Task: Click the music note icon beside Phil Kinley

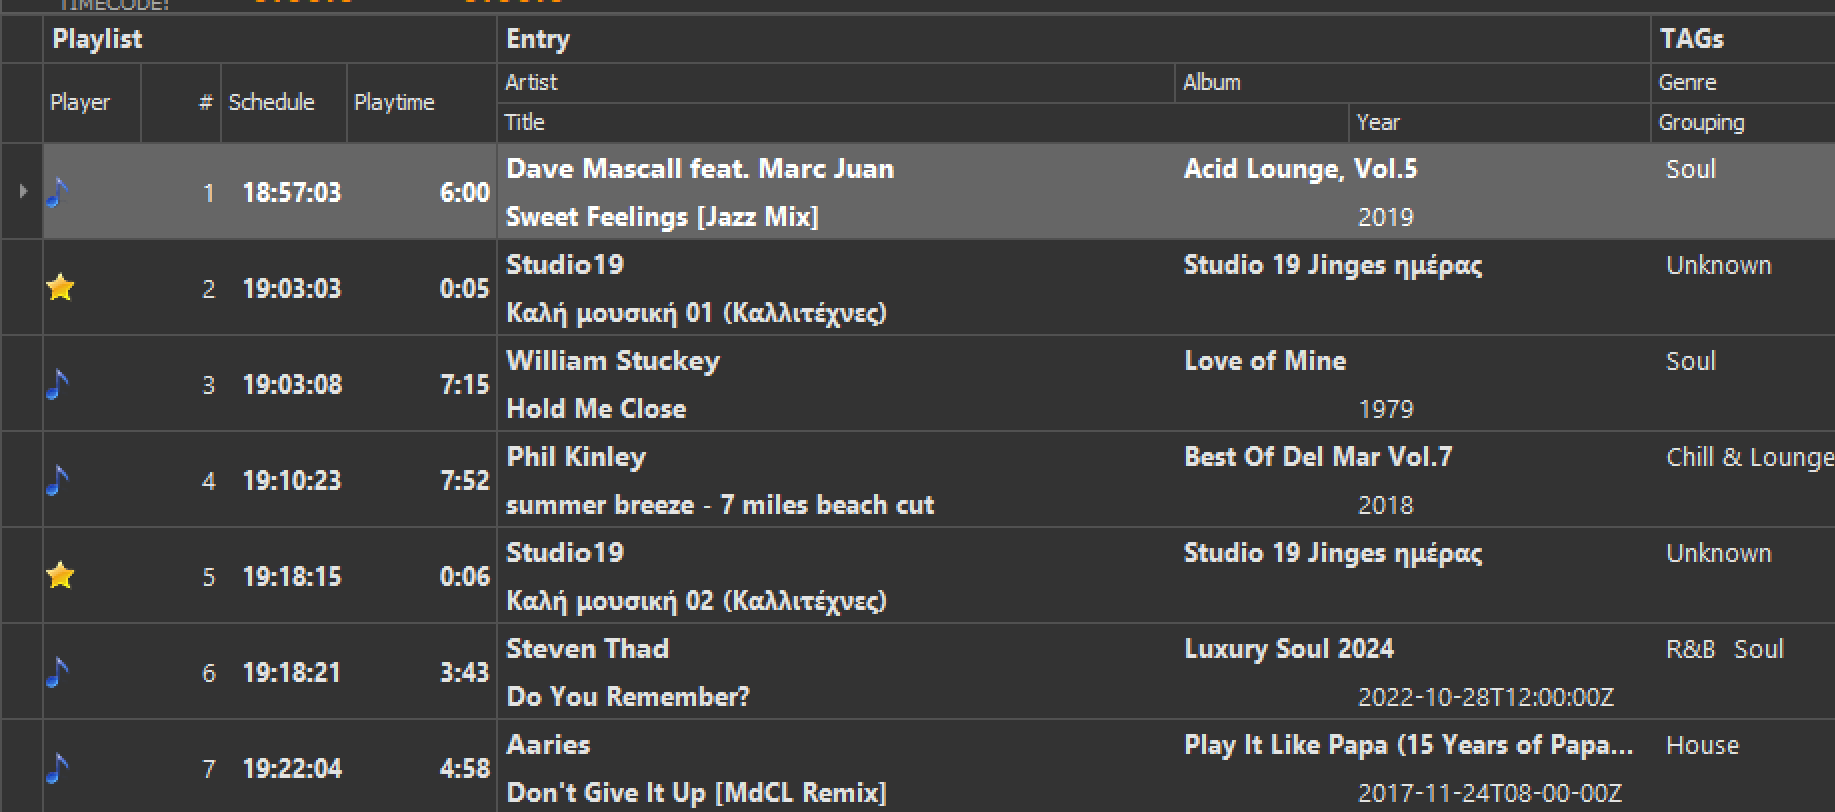Action: coord(58,480)
